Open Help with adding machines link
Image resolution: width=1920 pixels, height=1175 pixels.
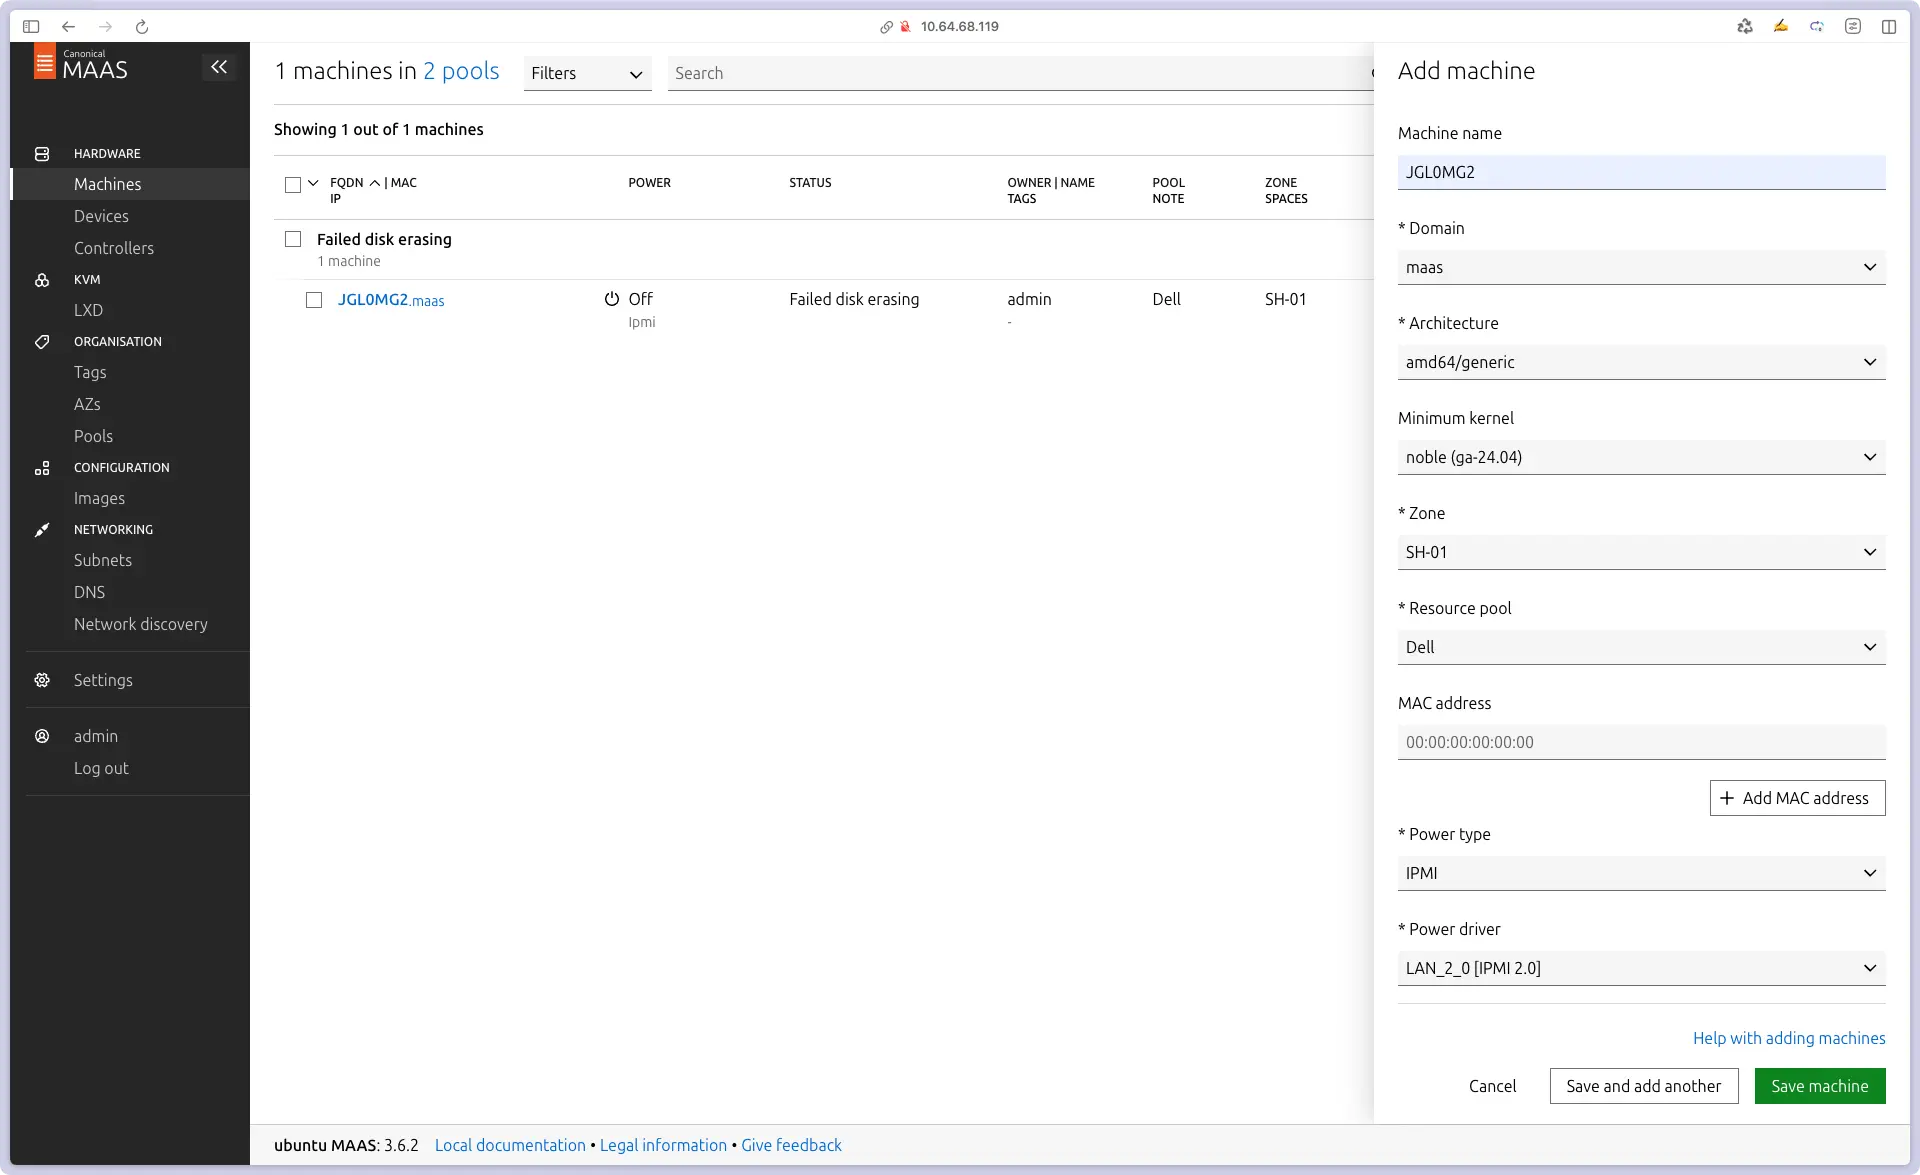click(x=1788, y=1038)
